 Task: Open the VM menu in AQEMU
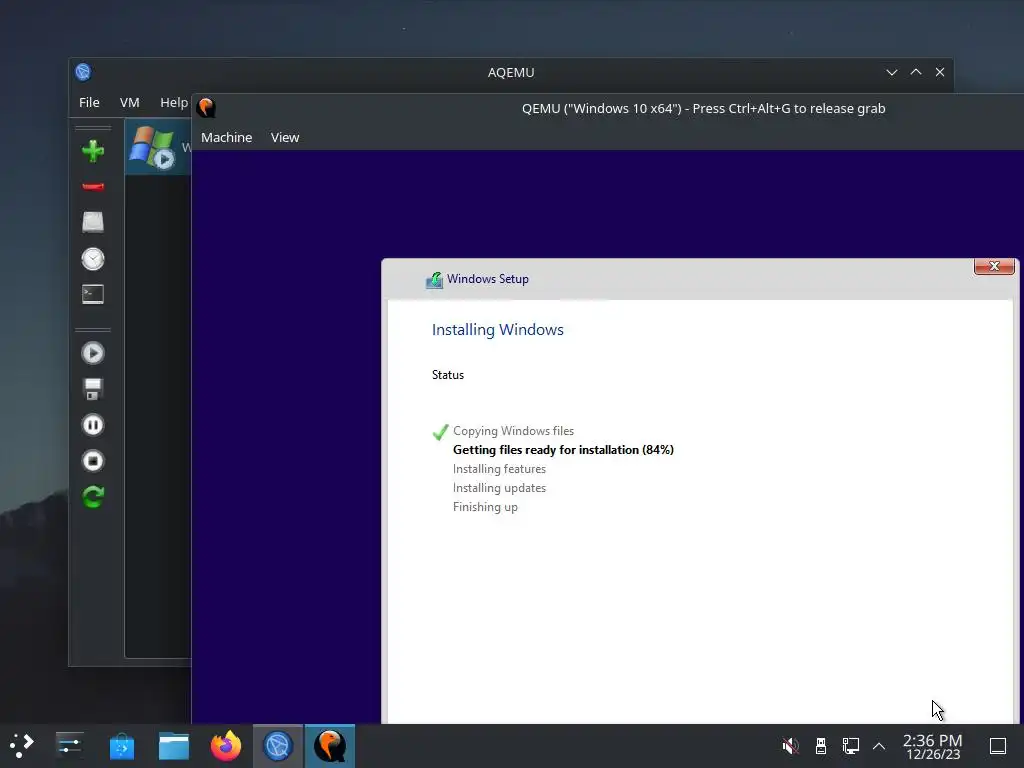click(x=129, y=103)
